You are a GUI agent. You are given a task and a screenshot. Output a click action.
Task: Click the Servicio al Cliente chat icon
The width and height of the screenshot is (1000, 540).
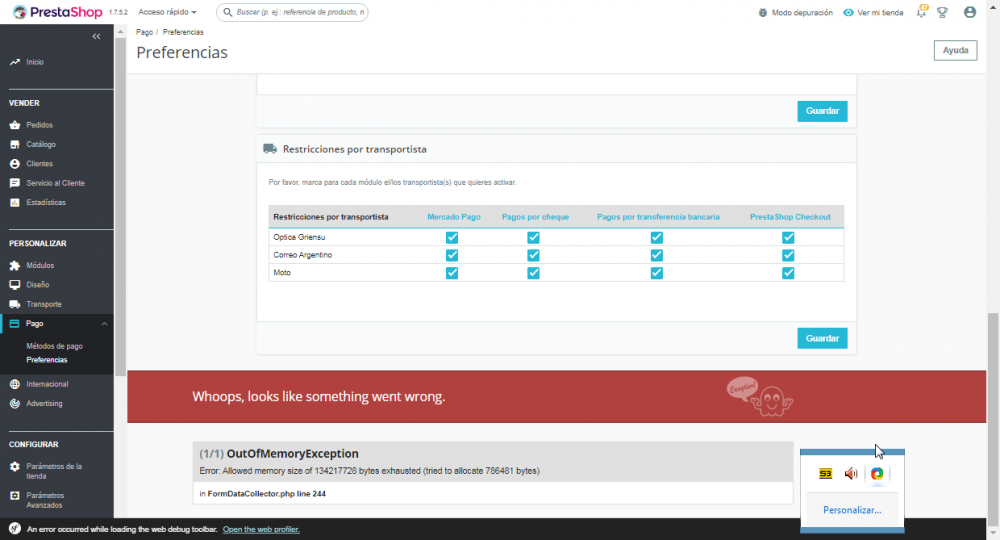point(15,183)
